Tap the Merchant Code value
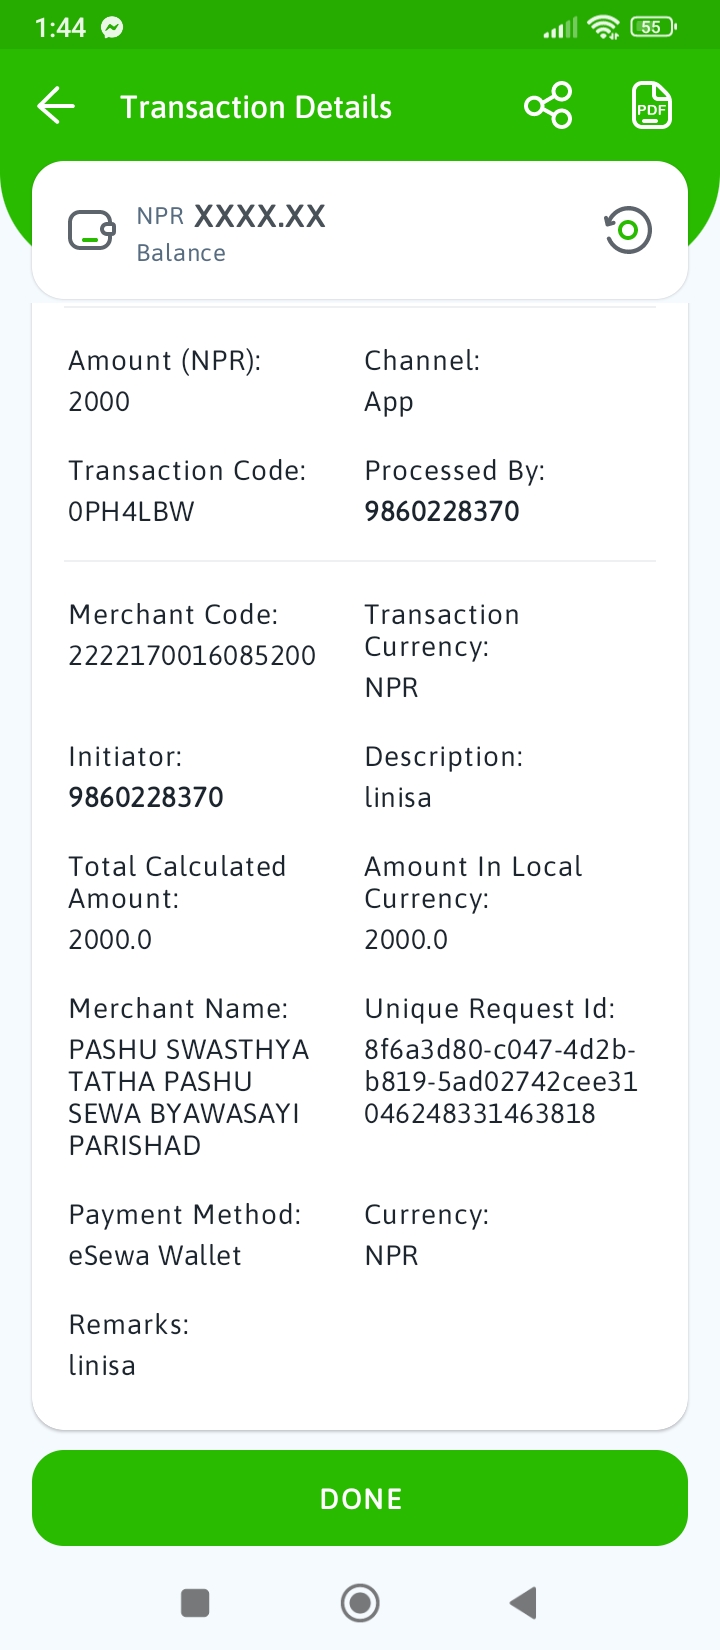Image resolution: width=720 pixels, height=1650 pixels. tap(192, 655)
